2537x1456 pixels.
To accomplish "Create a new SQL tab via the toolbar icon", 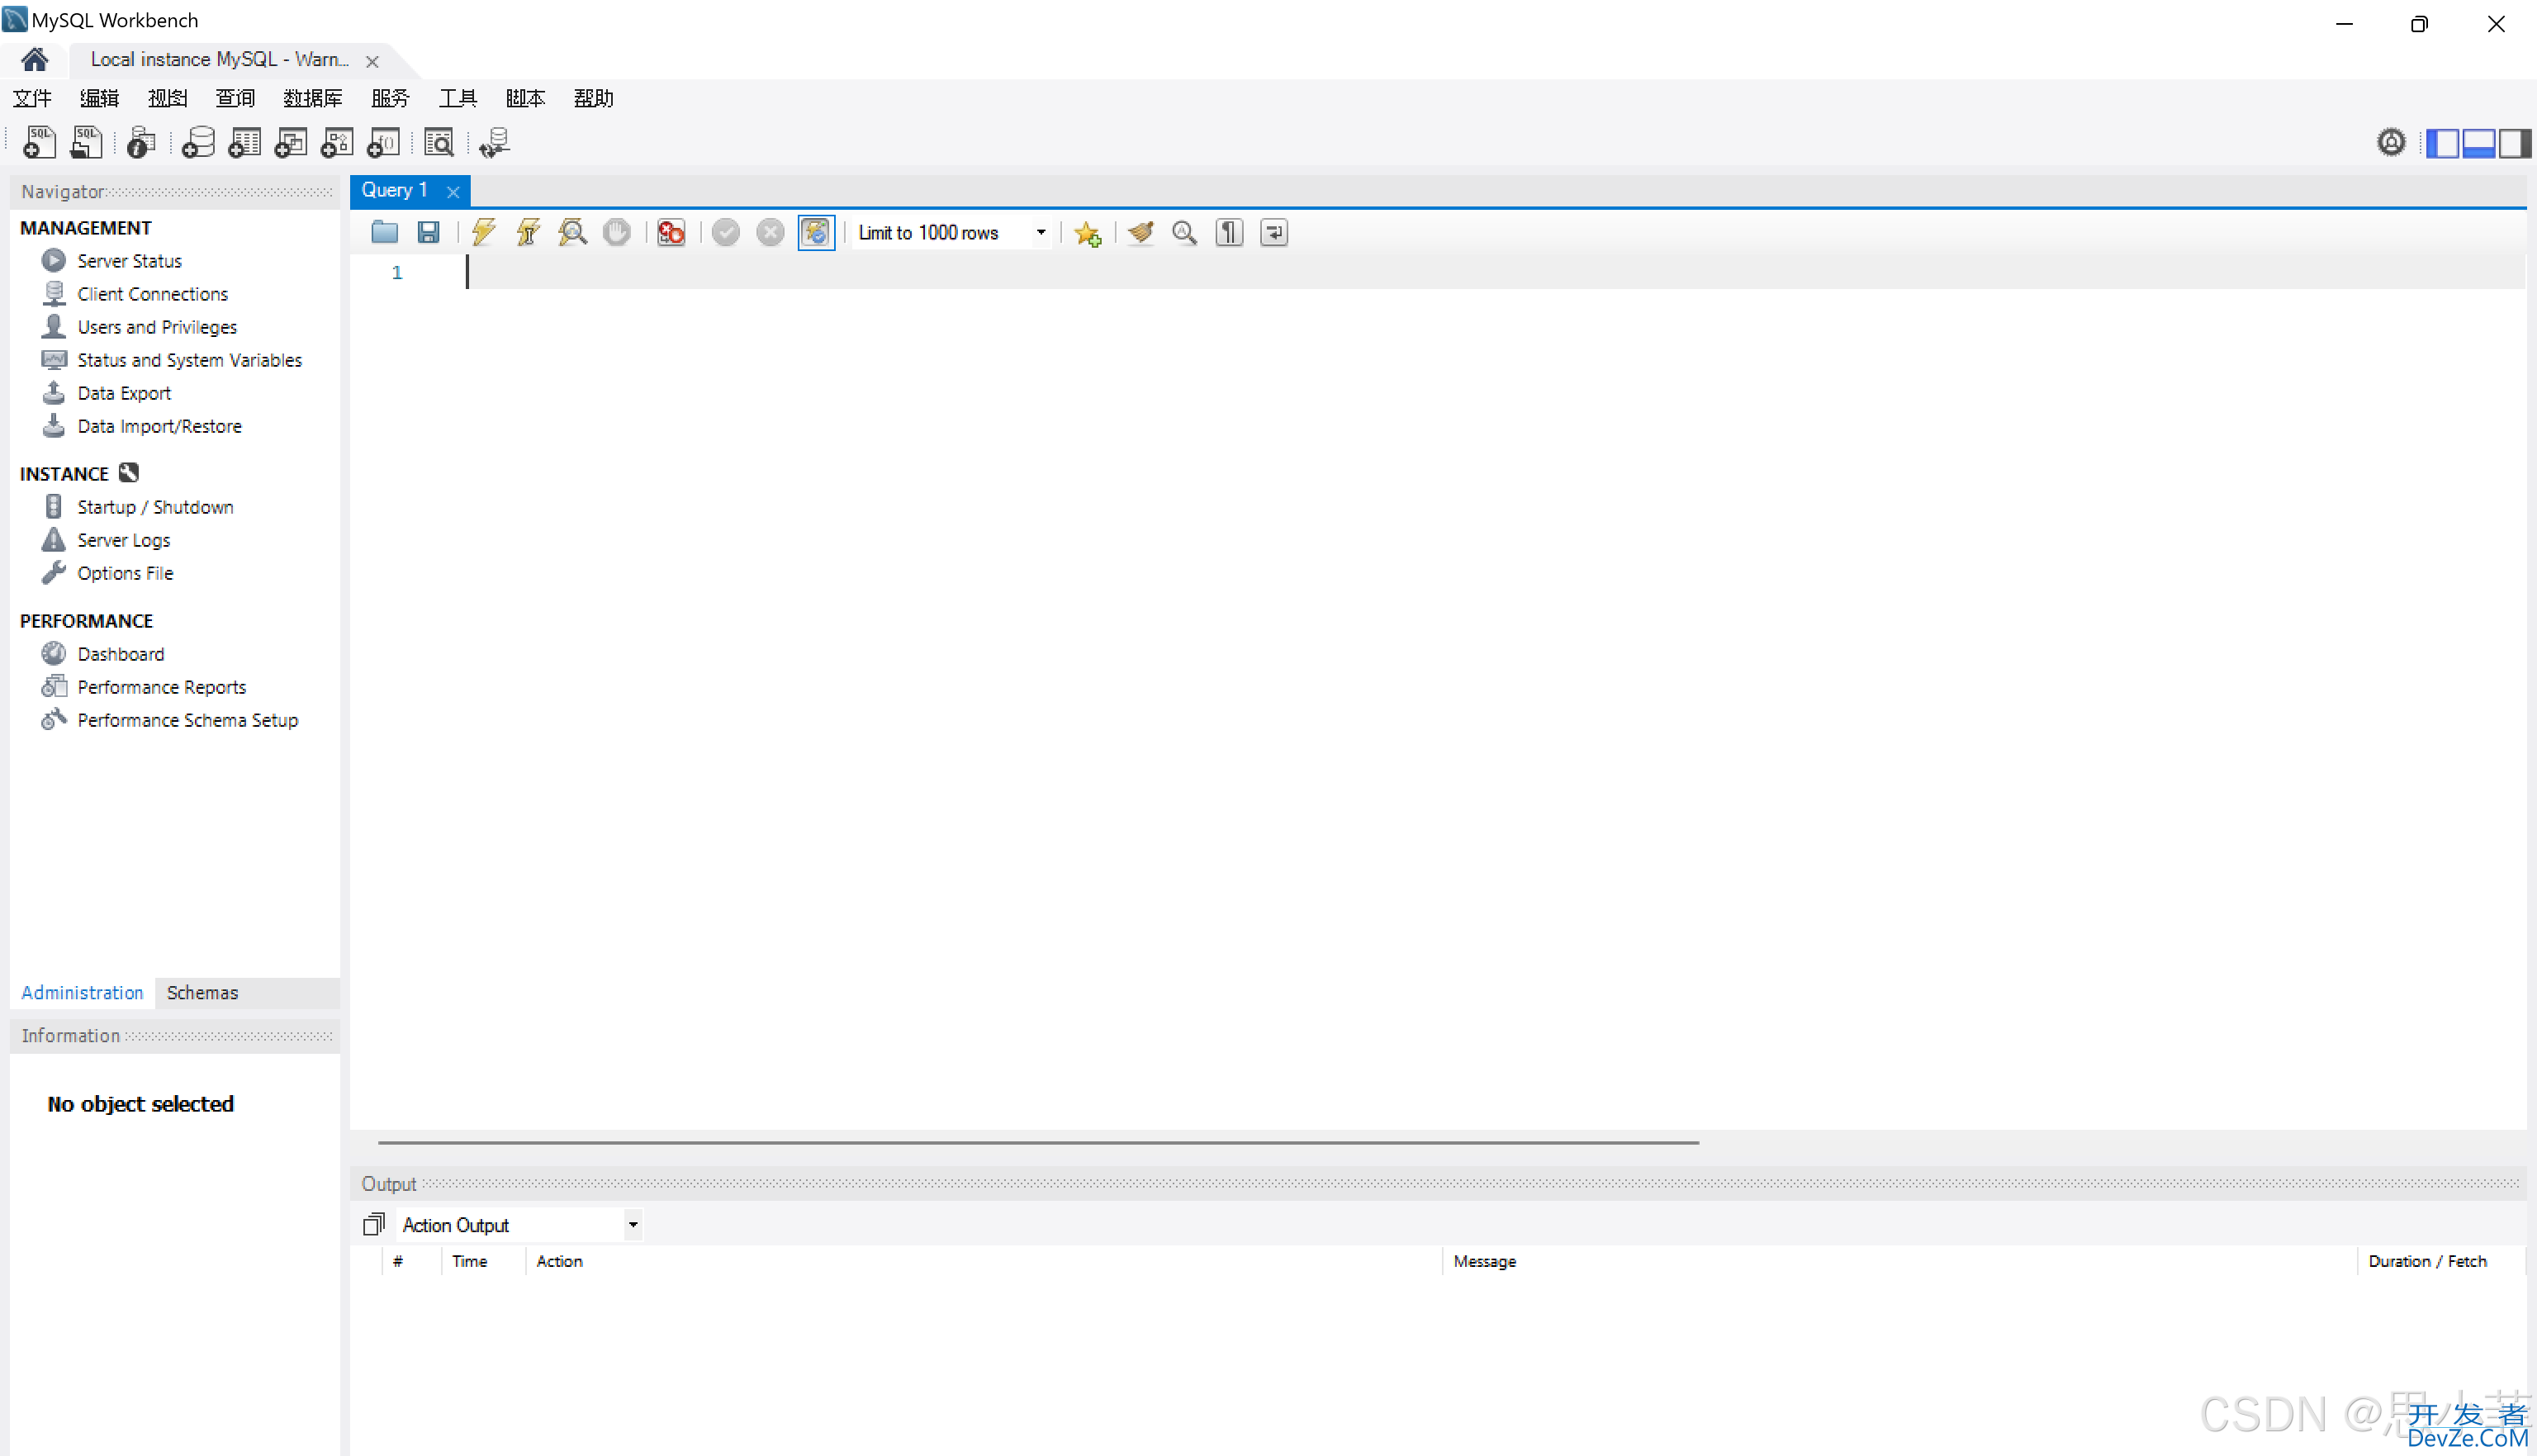I will [39, 143].
